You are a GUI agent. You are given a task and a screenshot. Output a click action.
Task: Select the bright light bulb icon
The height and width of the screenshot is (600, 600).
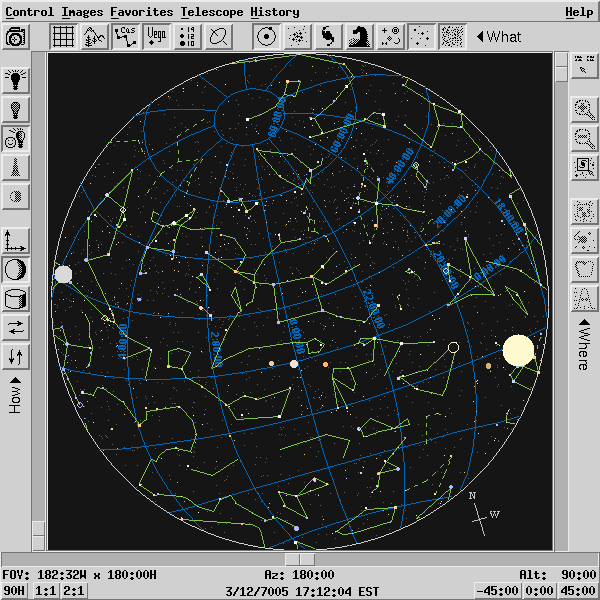(x=17, y=80)
